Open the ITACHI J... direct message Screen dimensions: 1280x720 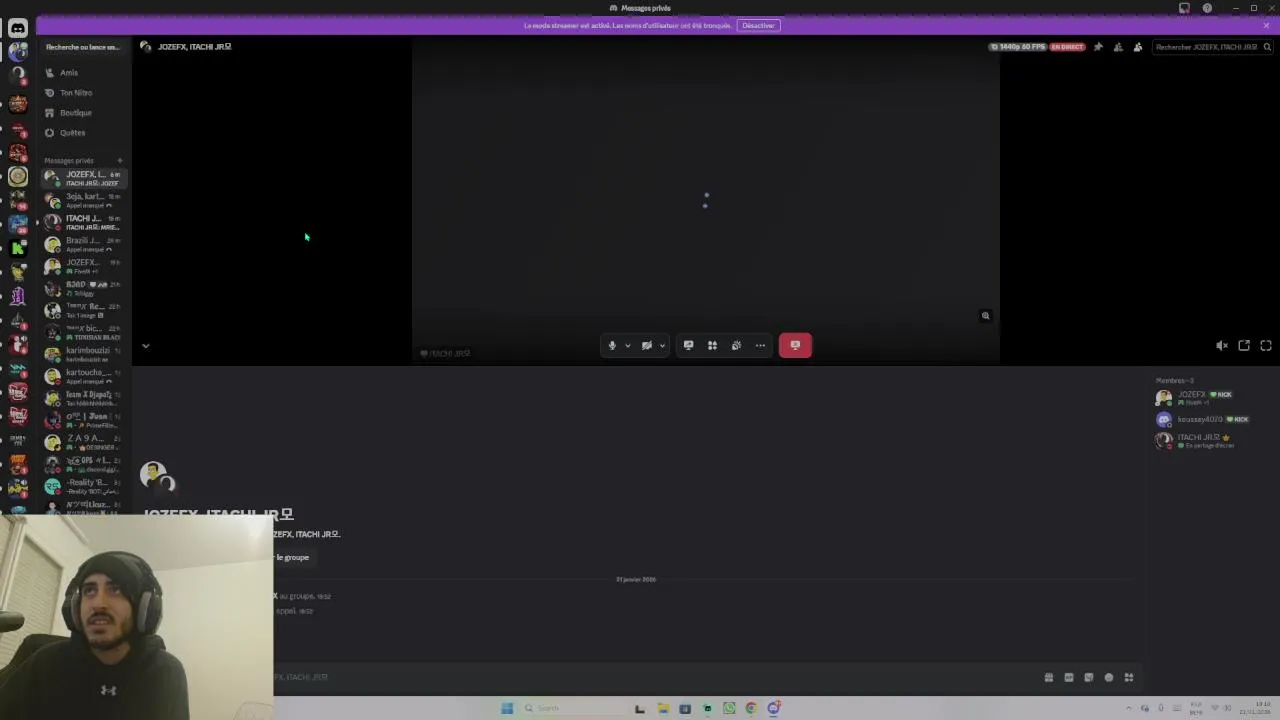click(x=84, y=222)
